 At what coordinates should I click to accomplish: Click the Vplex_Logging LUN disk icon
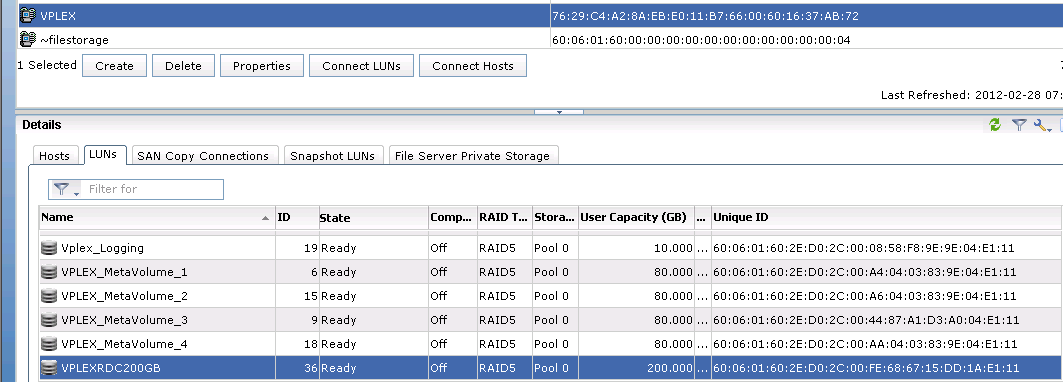[49, 248]
